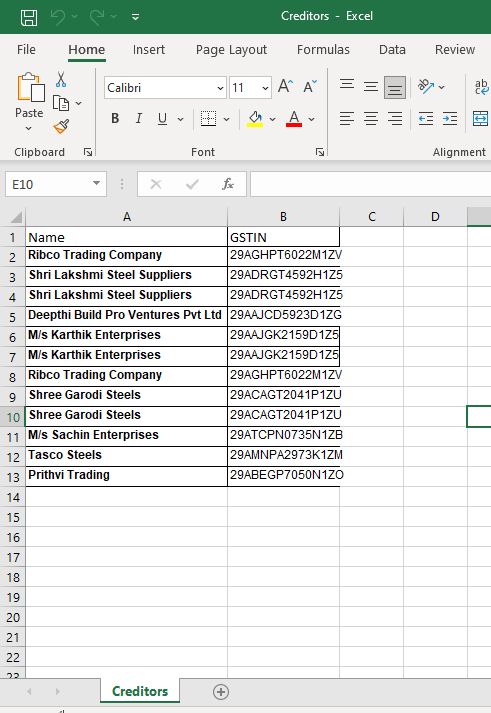Click the Paste clipboard icon
491x713 pixels.
coord(30,87)
